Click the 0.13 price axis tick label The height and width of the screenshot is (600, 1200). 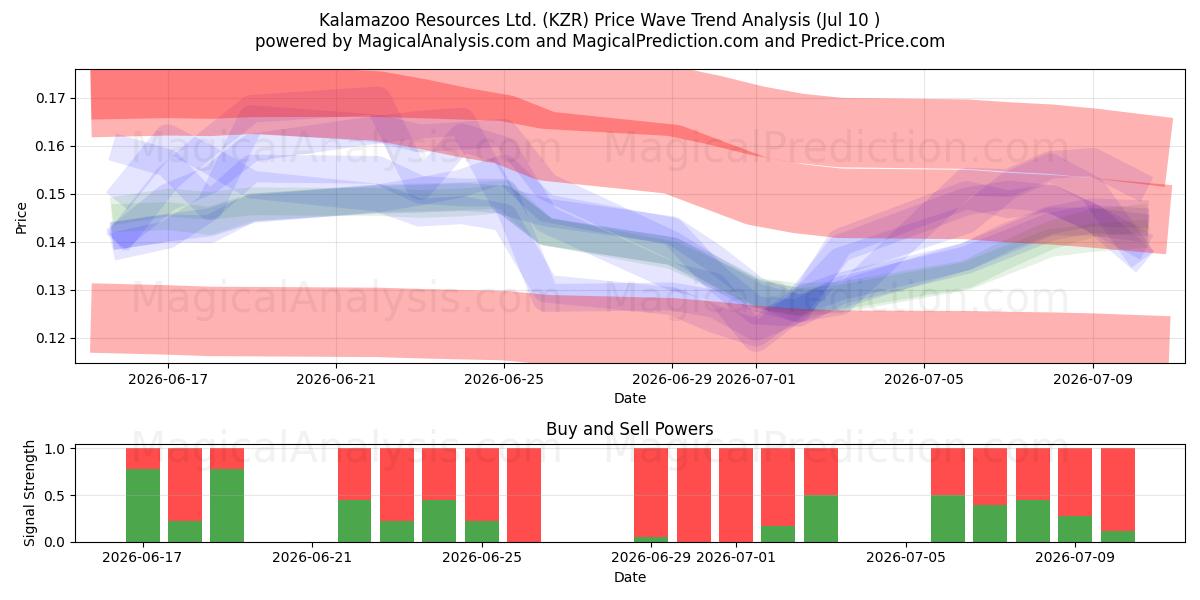[51, 290]
